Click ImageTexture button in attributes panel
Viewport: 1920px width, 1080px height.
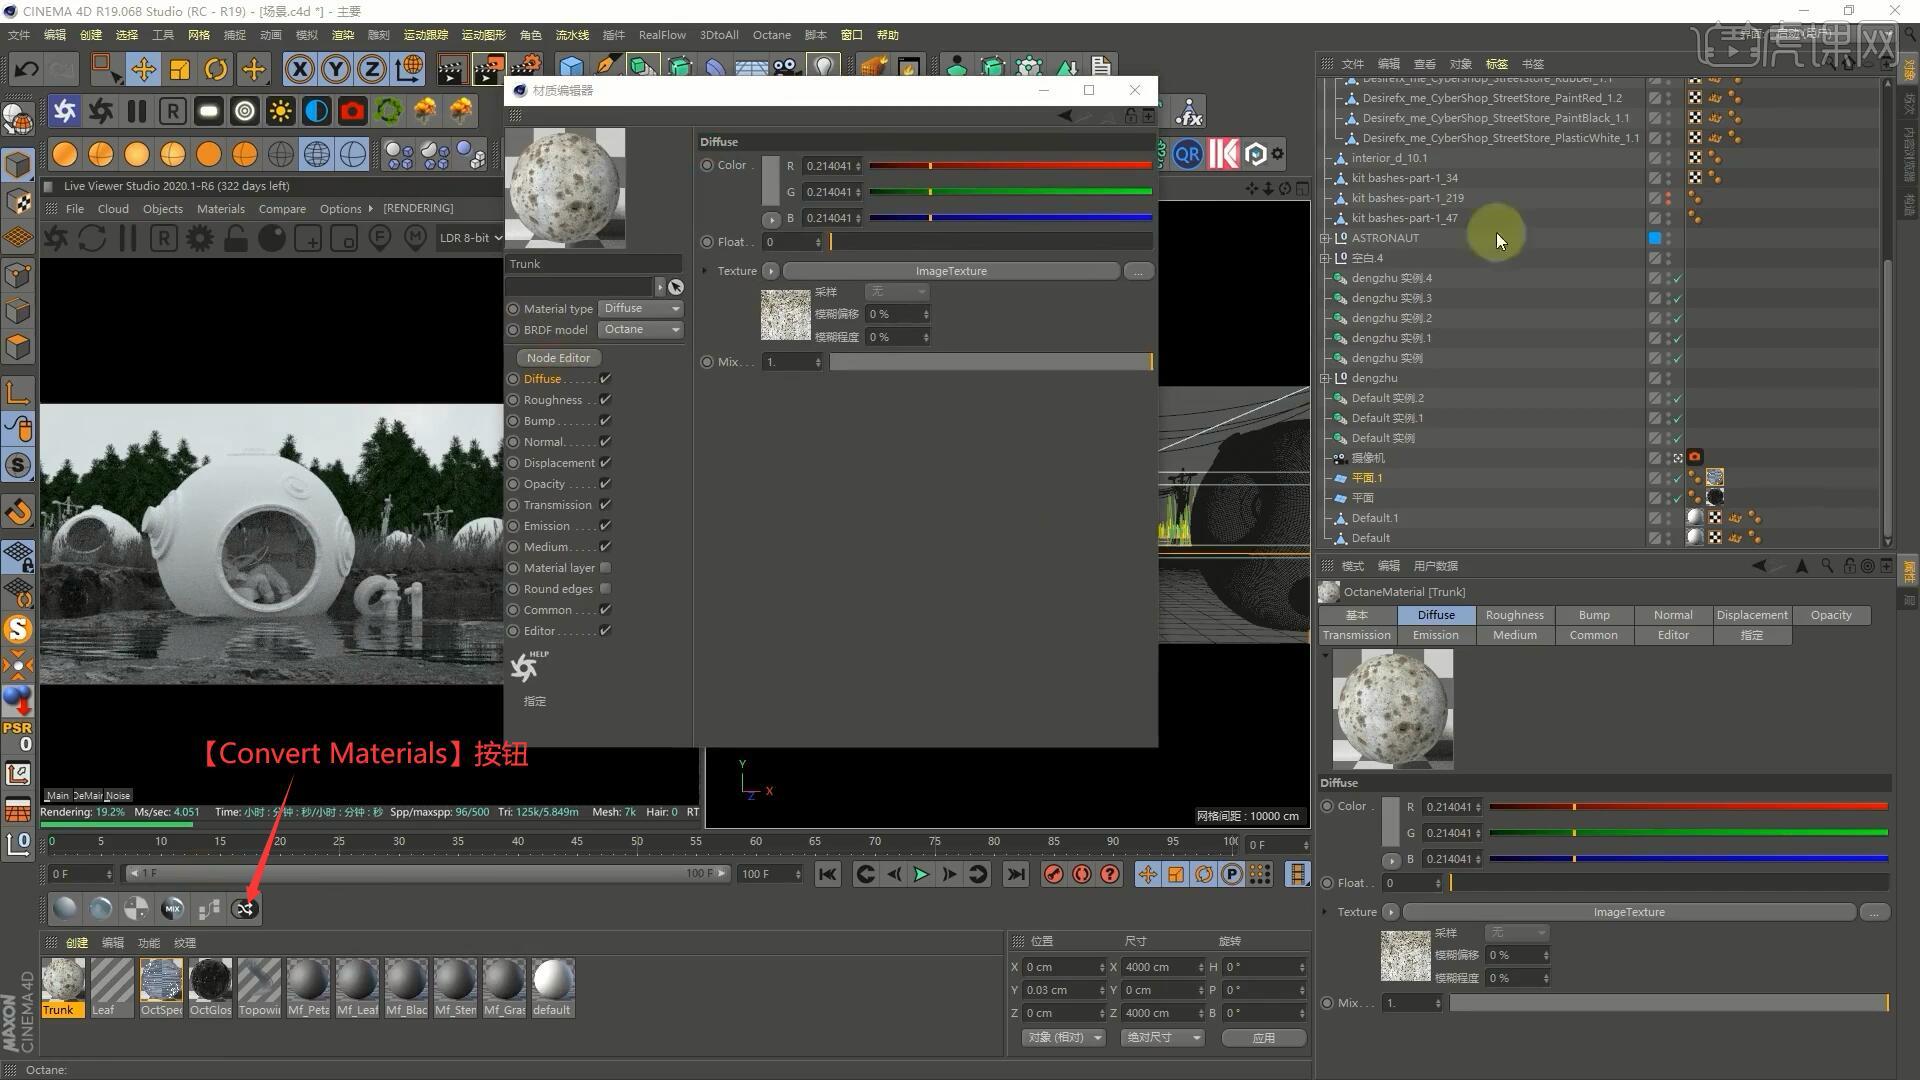point(1628,912)
